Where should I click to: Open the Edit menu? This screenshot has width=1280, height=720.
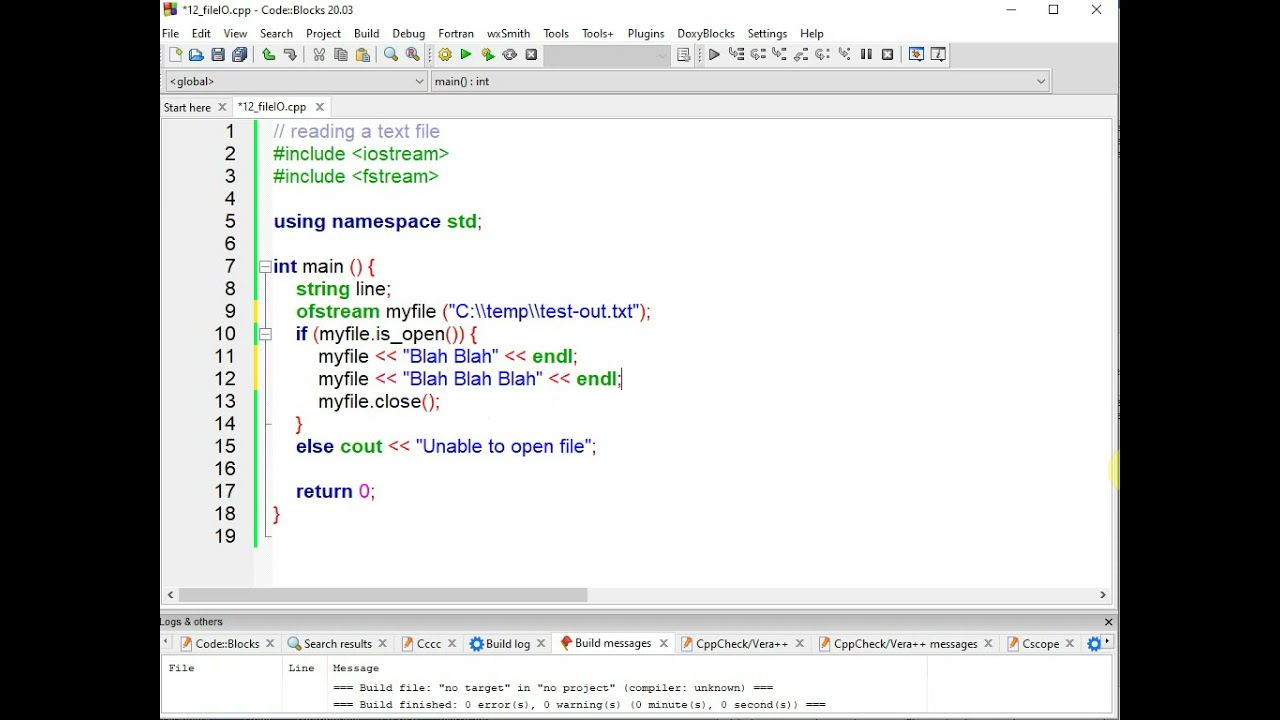[x=201, y=33]
